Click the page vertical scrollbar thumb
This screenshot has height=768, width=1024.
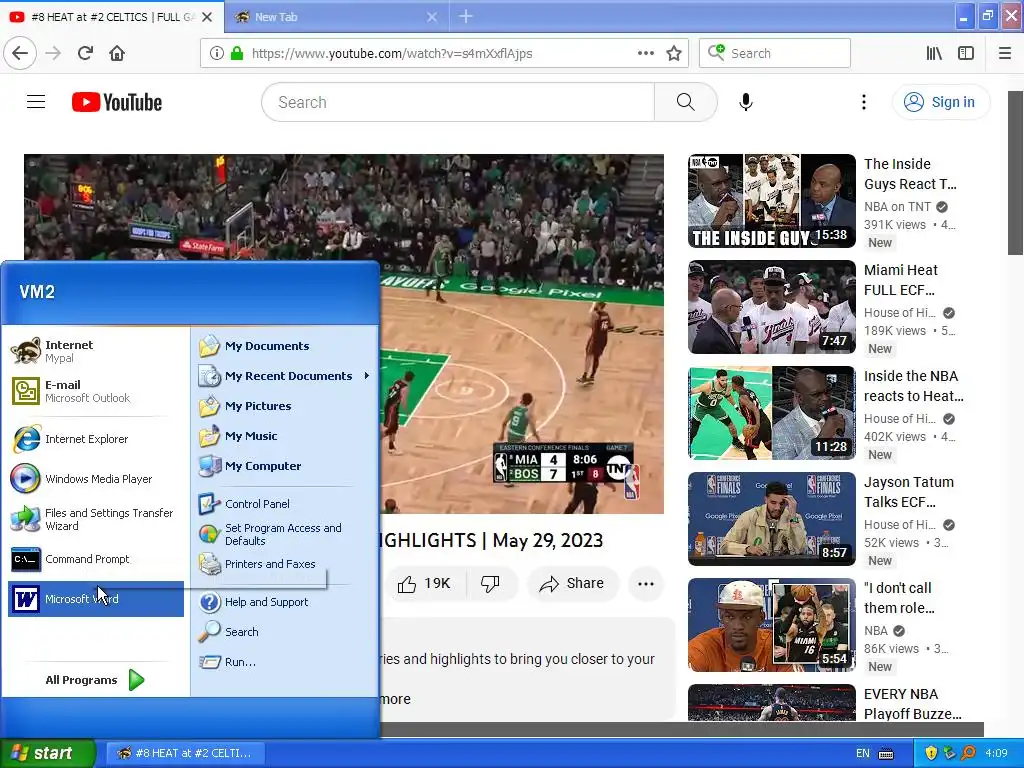pyautogui.click(x=1016, y=173)
